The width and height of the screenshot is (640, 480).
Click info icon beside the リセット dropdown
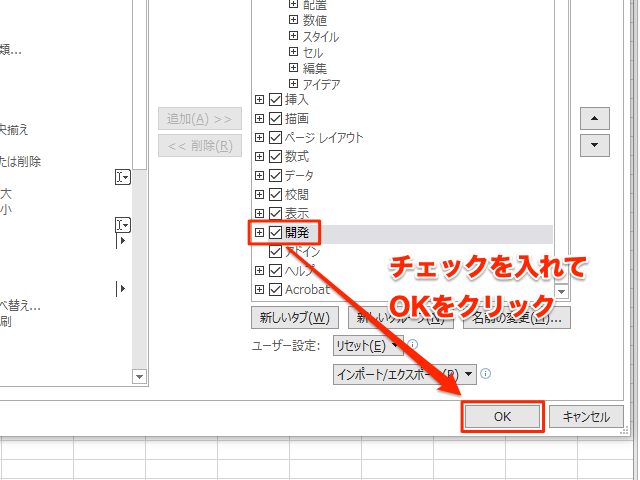pos(412,345)
